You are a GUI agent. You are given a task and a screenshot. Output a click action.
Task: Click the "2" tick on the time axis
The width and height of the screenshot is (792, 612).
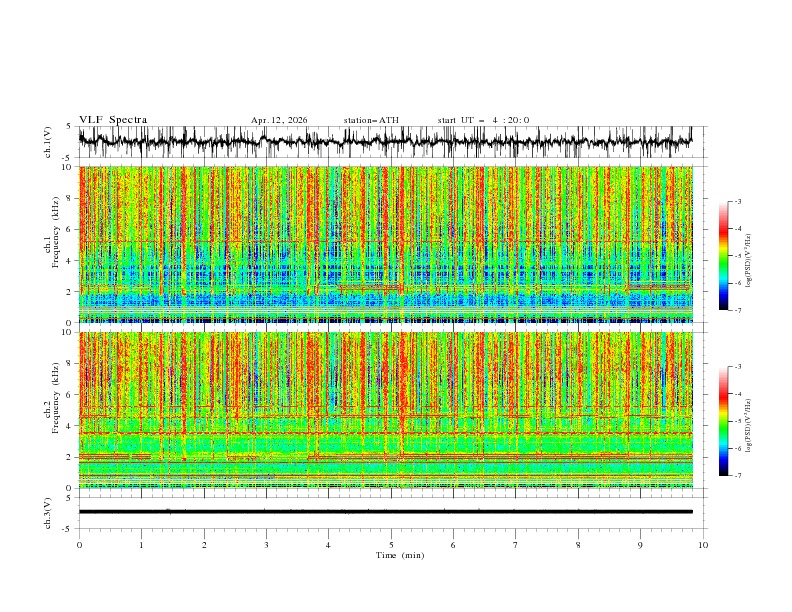pyautogui.click(x=204, y=545)
